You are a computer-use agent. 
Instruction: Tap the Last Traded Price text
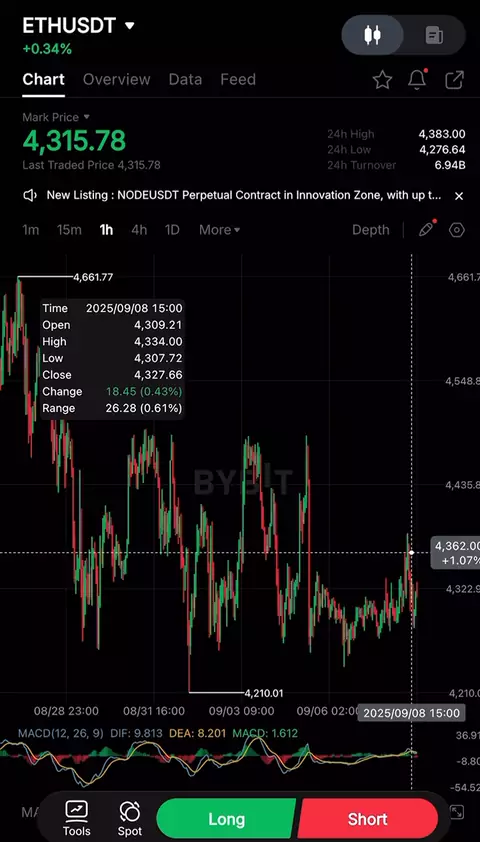pyautogui.click(x=91, y=165)
